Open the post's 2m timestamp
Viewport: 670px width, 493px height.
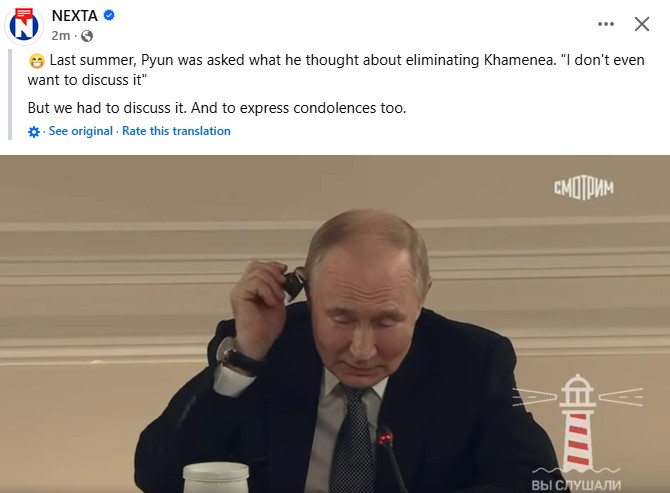point(60,36)
